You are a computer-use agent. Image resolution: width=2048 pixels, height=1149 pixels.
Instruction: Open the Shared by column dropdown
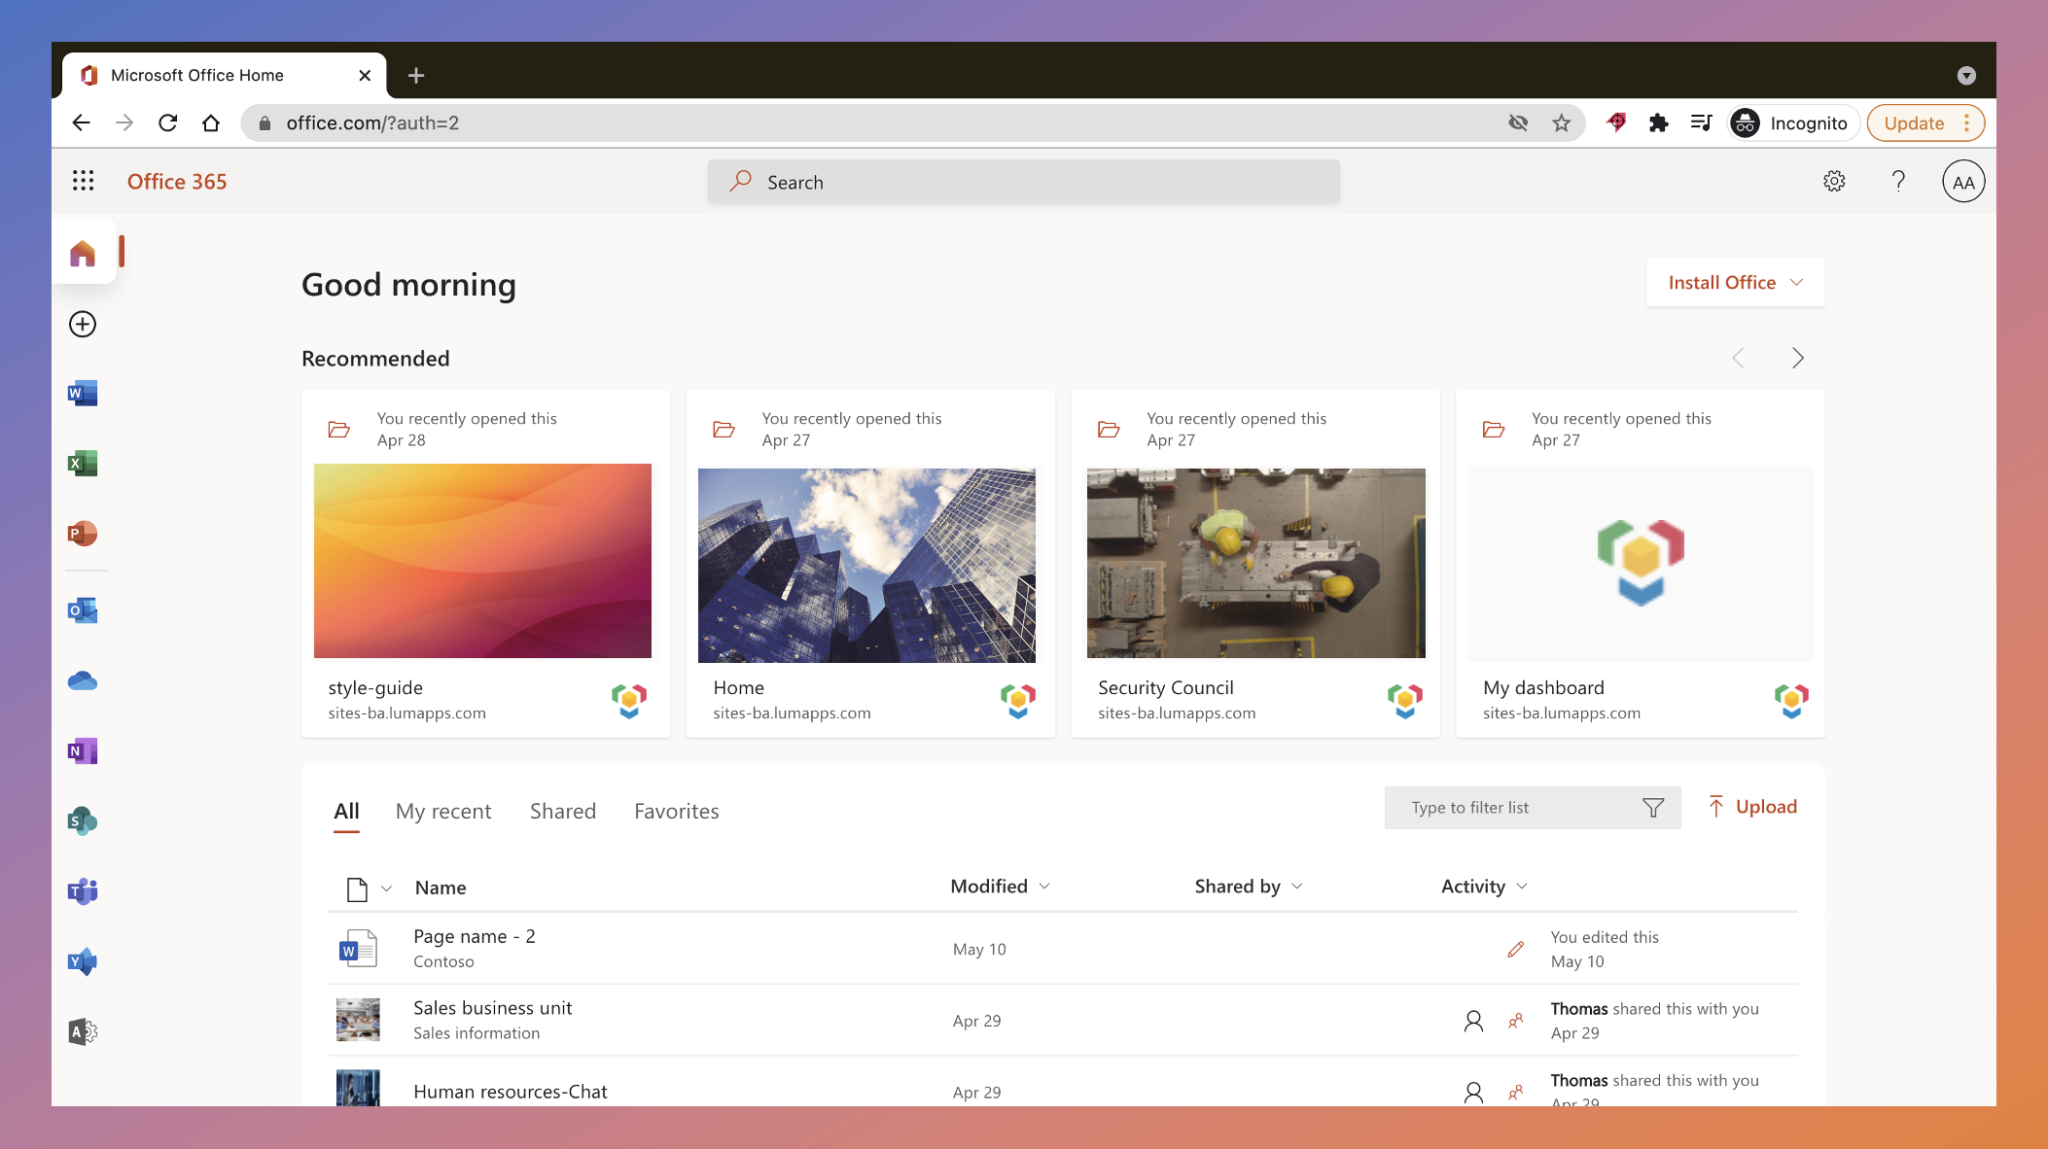[1297, 887]
